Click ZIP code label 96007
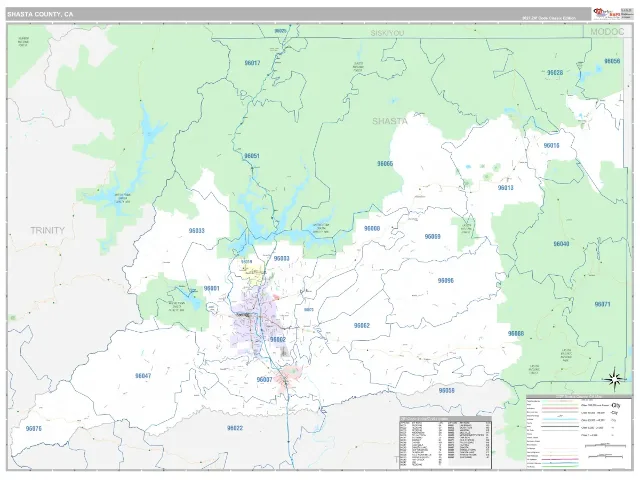The width and height of the screenshot is (640, 480). [x=264, y=380]
